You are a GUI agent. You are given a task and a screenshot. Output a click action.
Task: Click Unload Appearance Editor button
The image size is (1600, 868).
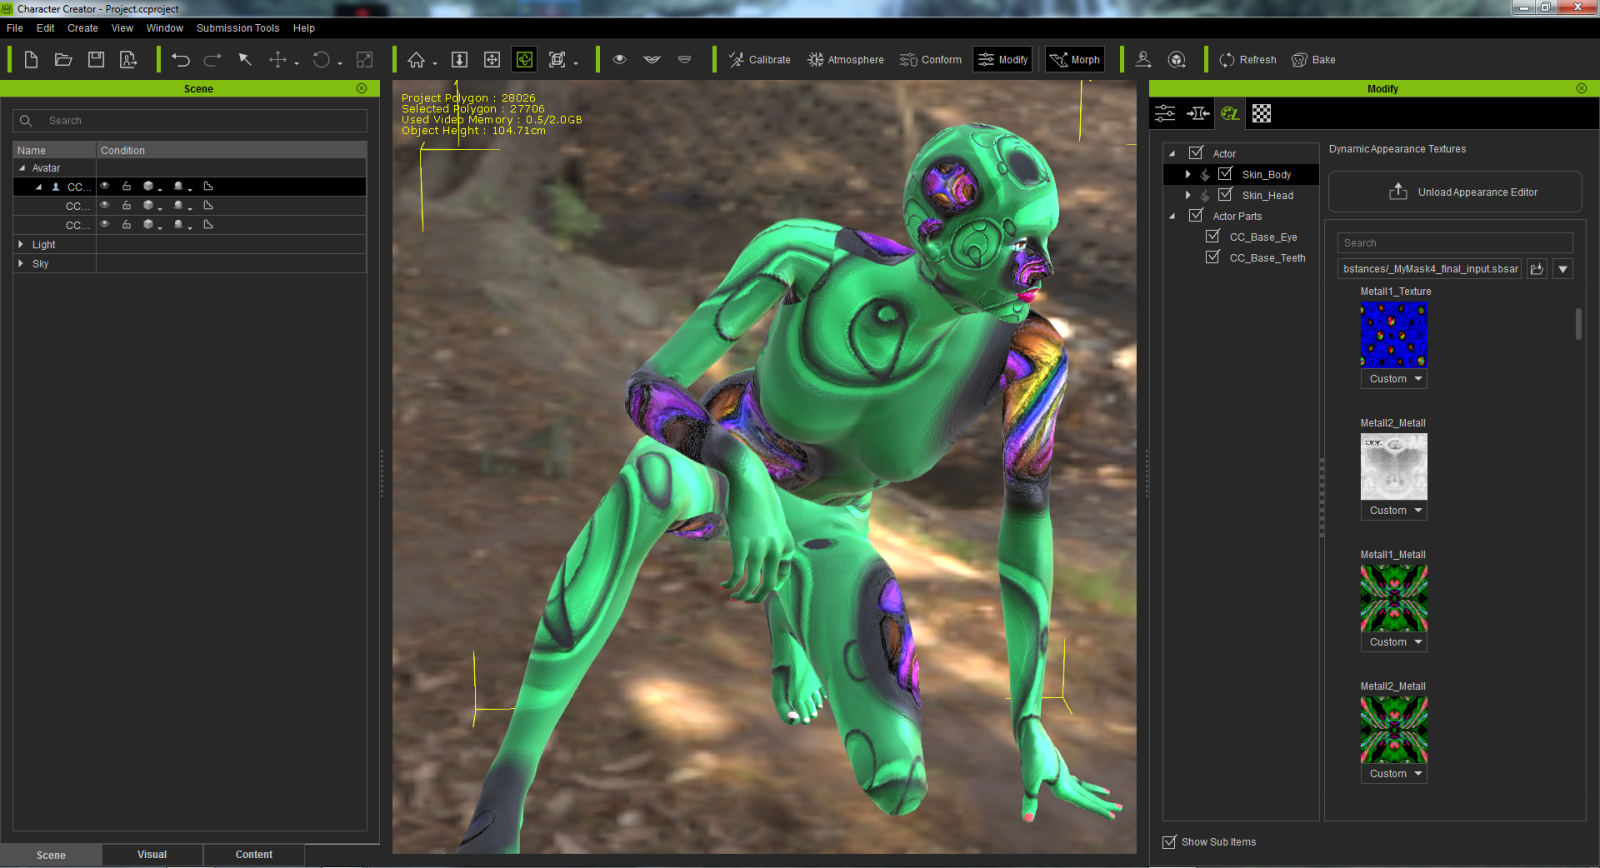(1455, 192)
